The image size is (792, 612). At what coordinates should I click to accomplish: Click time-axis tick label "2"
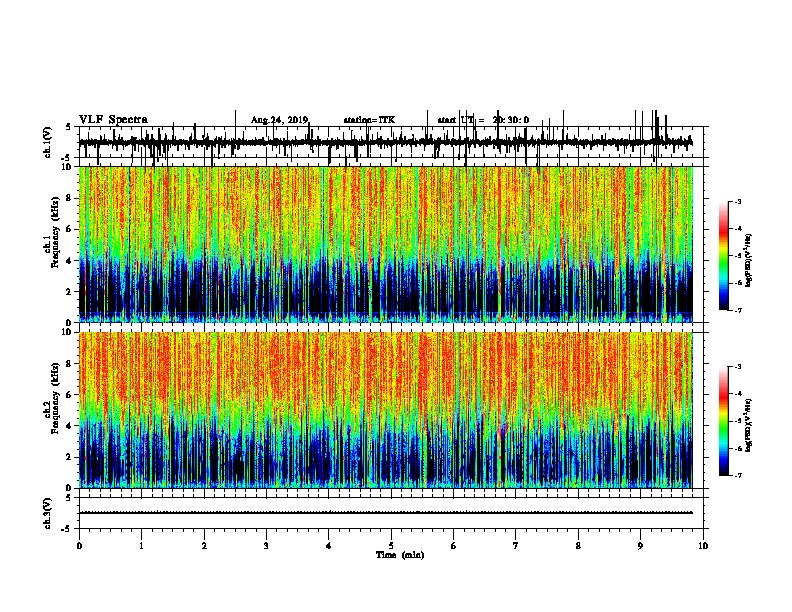click(x=204, y=546)
